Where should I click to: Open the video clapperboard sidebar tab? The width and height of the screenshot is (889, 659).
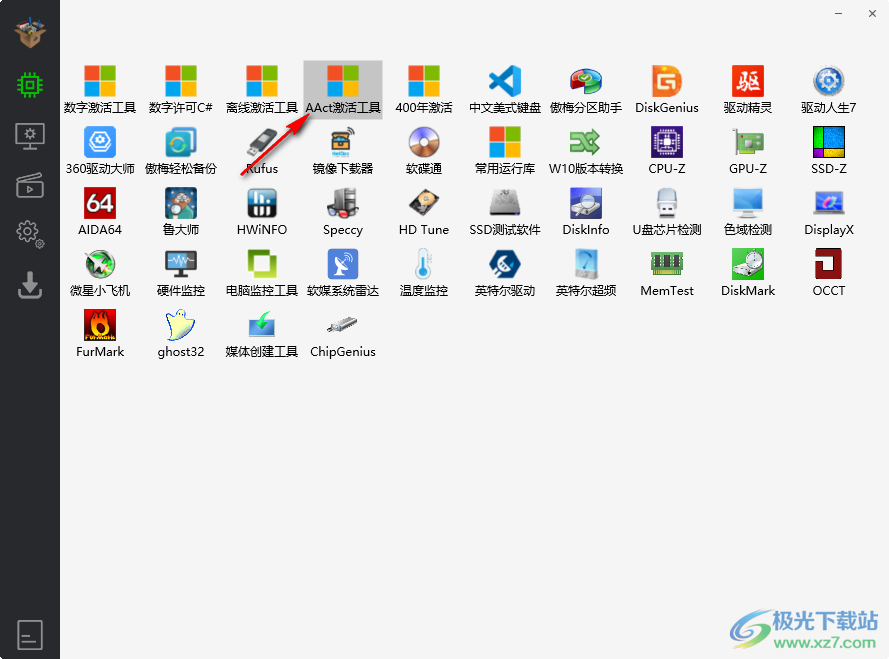click(x=29, y=185)
